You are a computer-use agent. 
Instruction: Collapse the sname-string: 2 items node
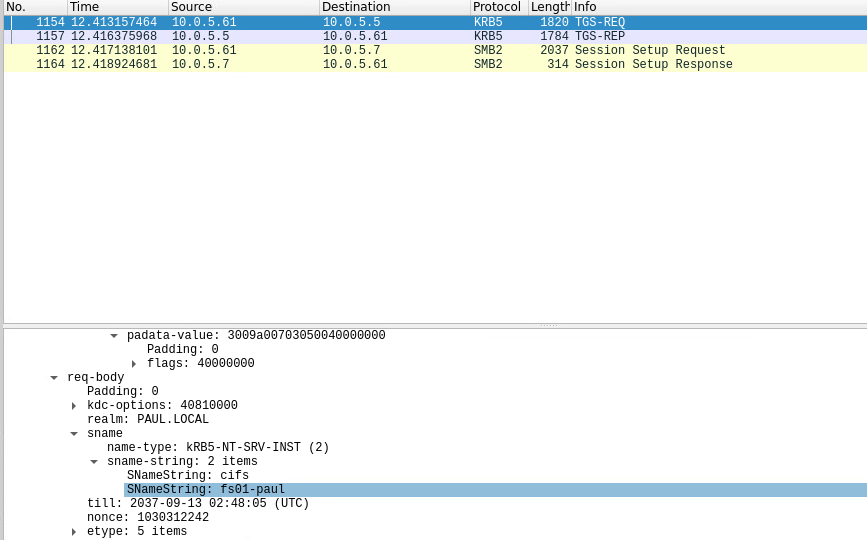tap(94, 462)
